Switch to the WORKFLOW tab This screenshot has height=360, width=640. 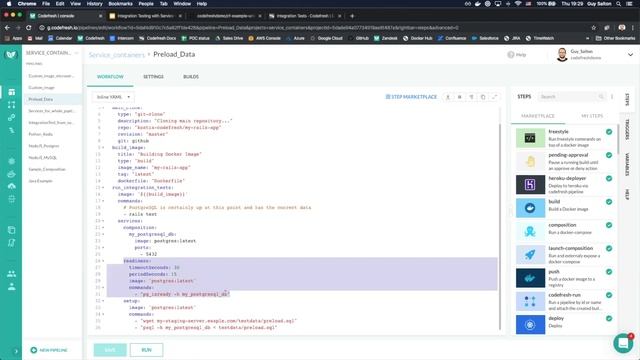[110, 77]
